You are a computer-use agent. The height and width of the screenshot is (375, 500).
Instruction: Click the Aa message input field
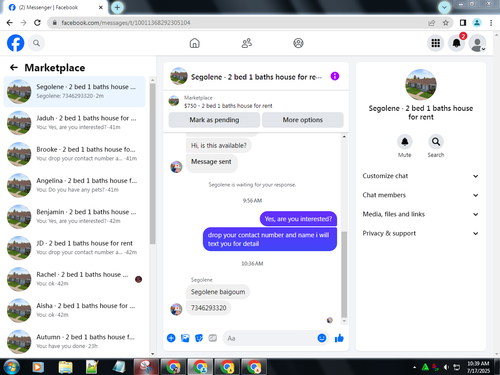click(x=270, y=338)
